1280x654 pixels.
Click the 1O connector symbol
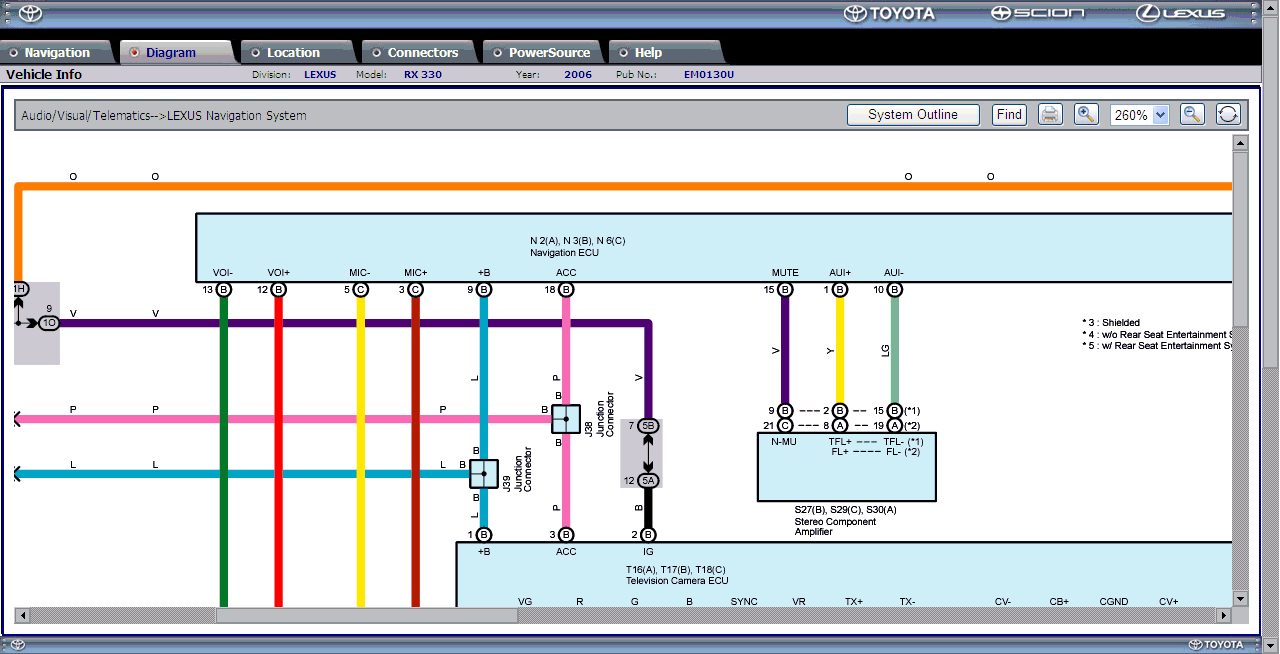(x=49, y=323)
